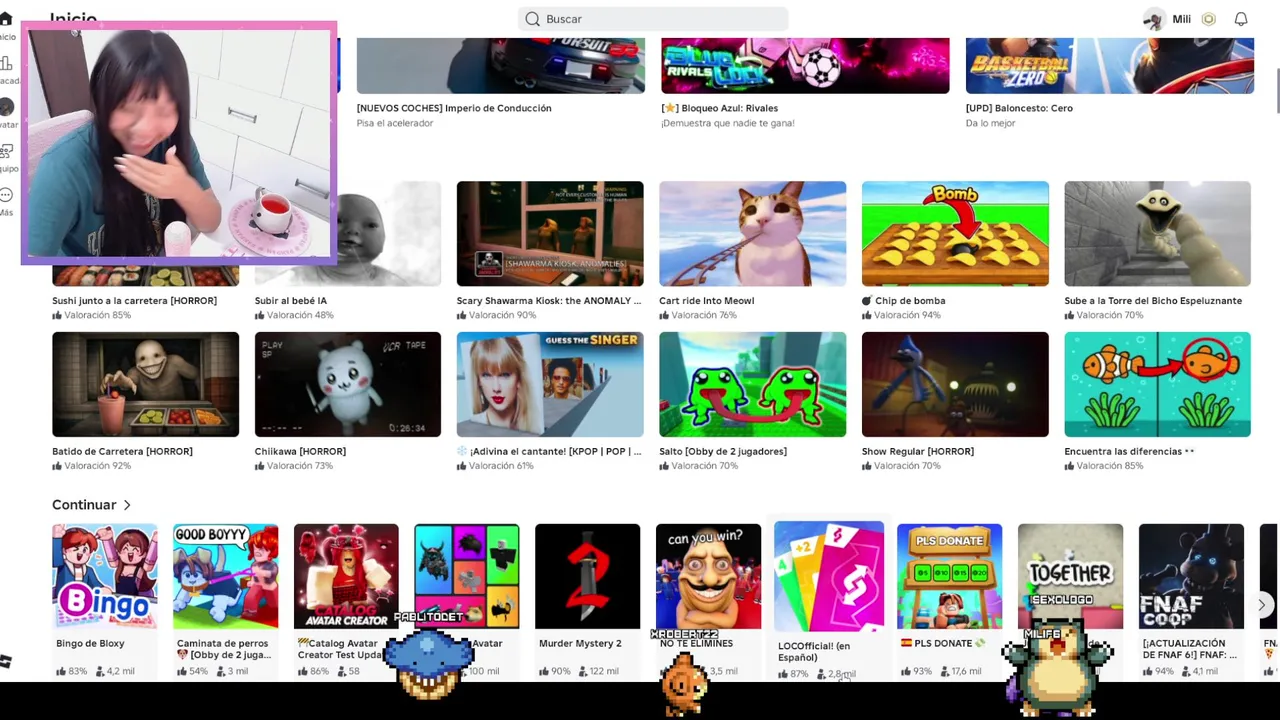Click 'Bingo de Bloxy' title text
1280x720 pixels.
90,644
